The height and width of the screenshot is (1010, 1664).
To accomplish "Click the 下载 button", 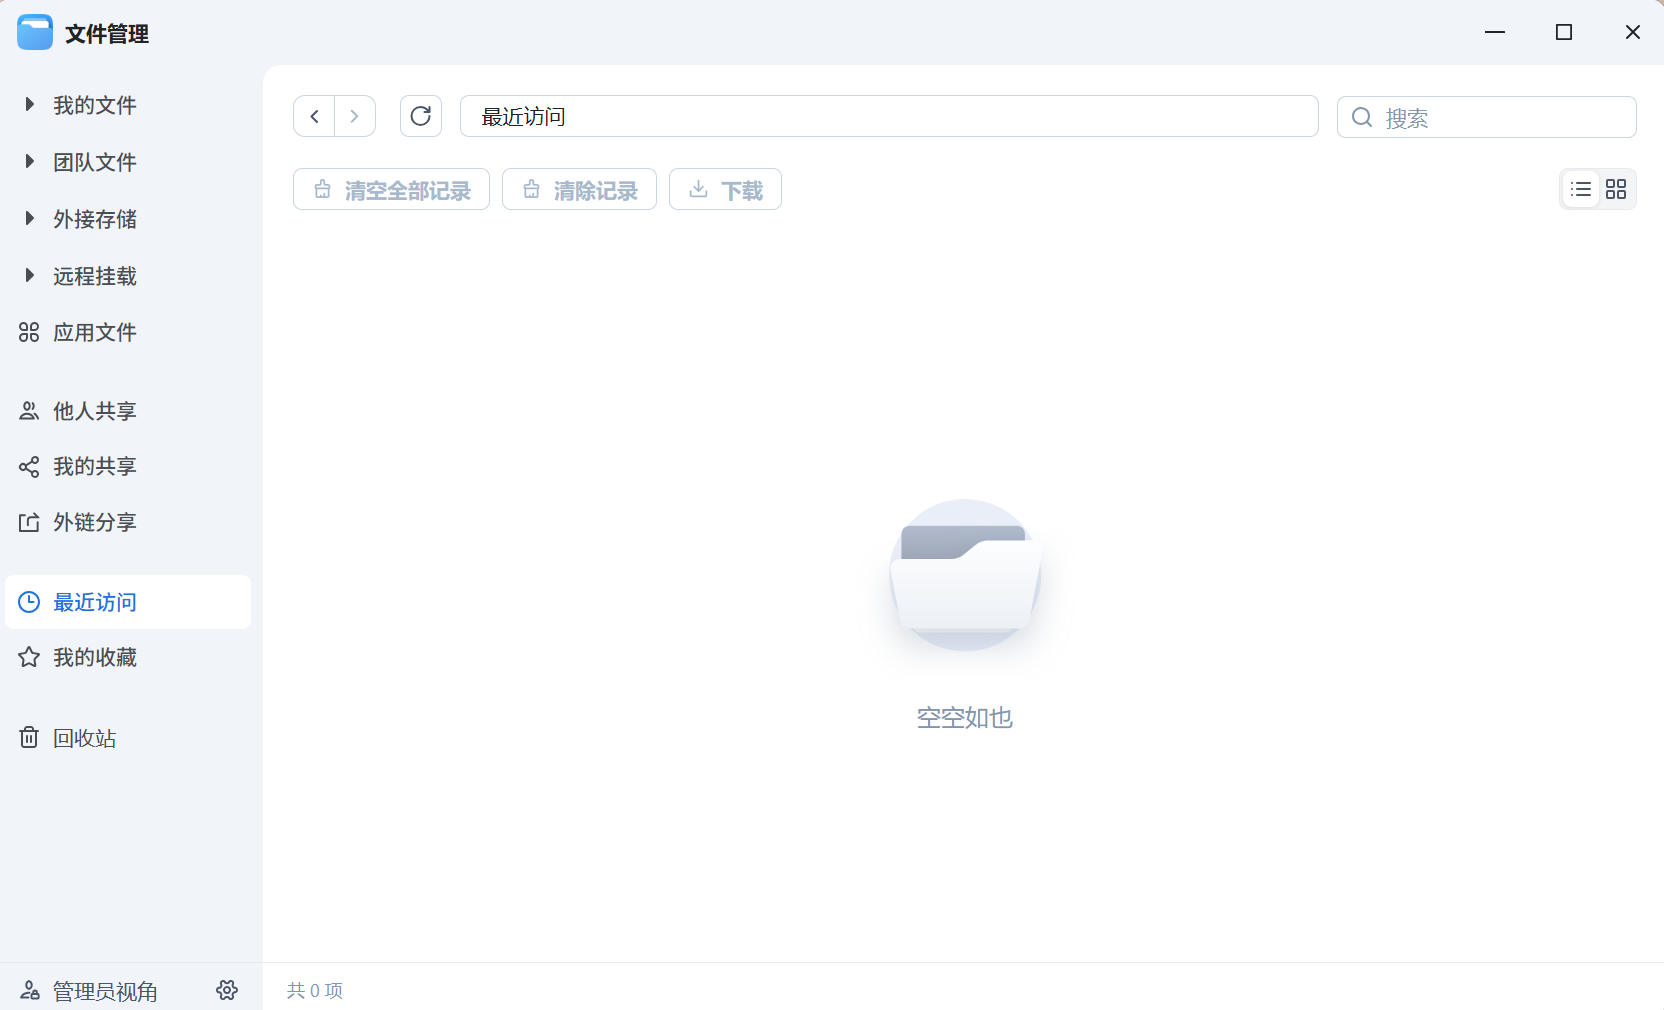I will tap(725, 189).
